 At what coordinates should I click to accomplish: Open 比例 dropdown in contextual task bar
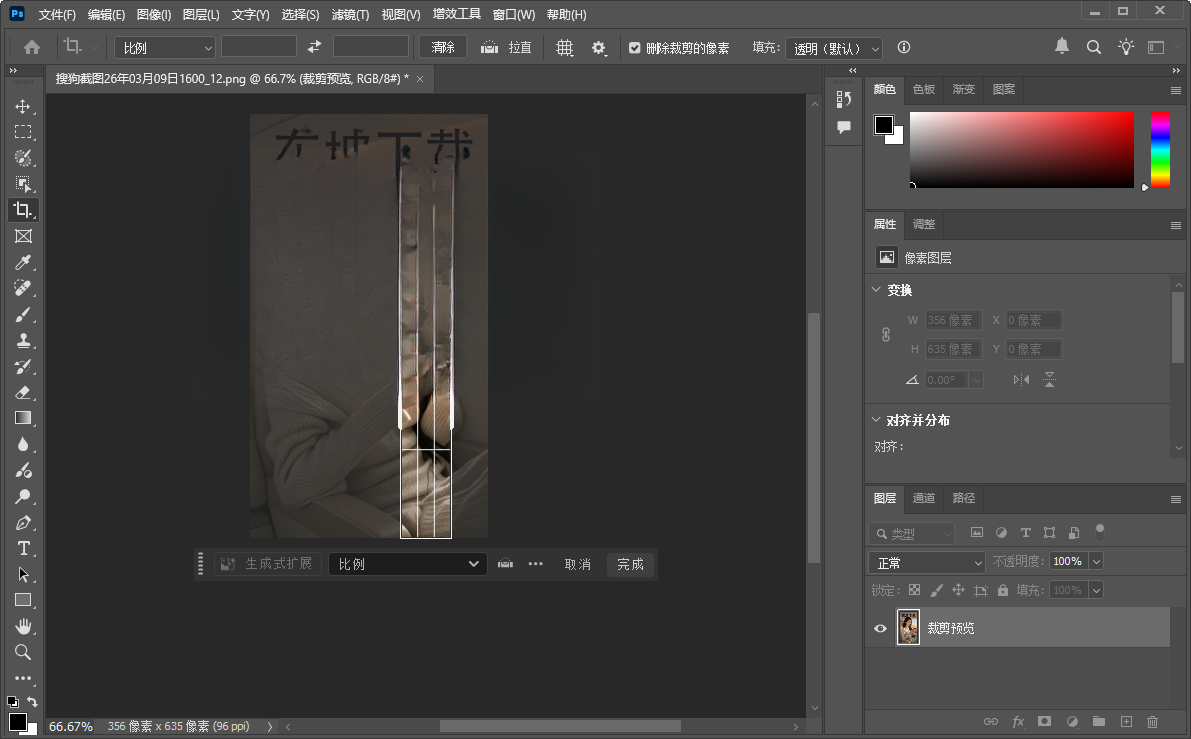tap(408, 564)
